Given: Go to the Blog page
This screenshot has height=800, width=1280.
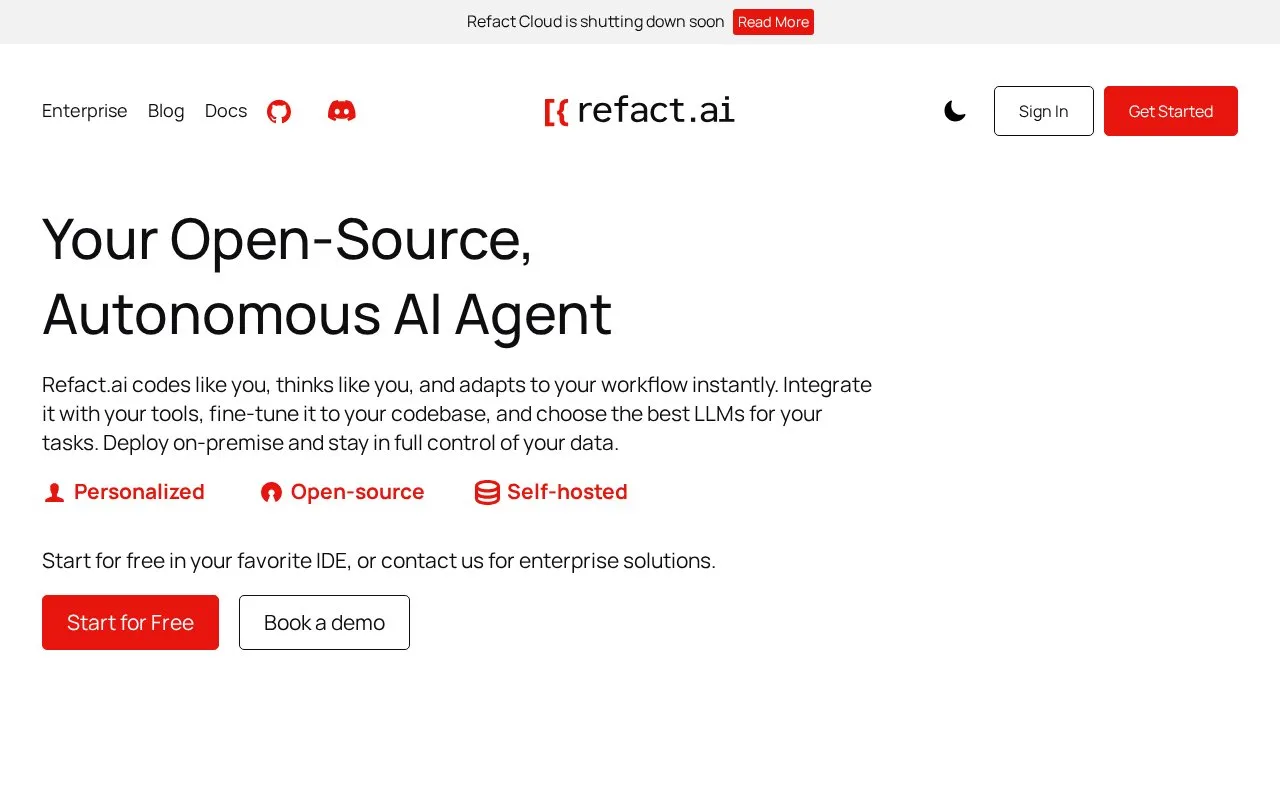Looking at the screenshot, I should pyautogui.click(x=166, y=111).
